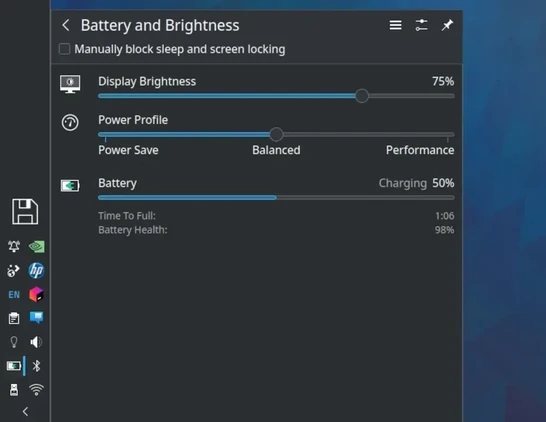This screenshot has width=546, height=422.
Task: Set power profile to Power Save
Action: (128, 150)
